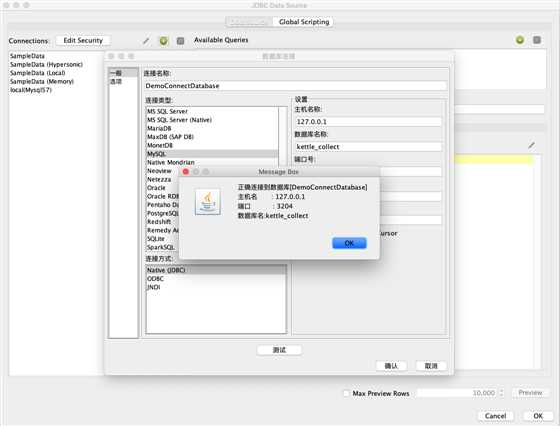
Task: Click the database name field kettle_collect
Action: tap(368, 147)
